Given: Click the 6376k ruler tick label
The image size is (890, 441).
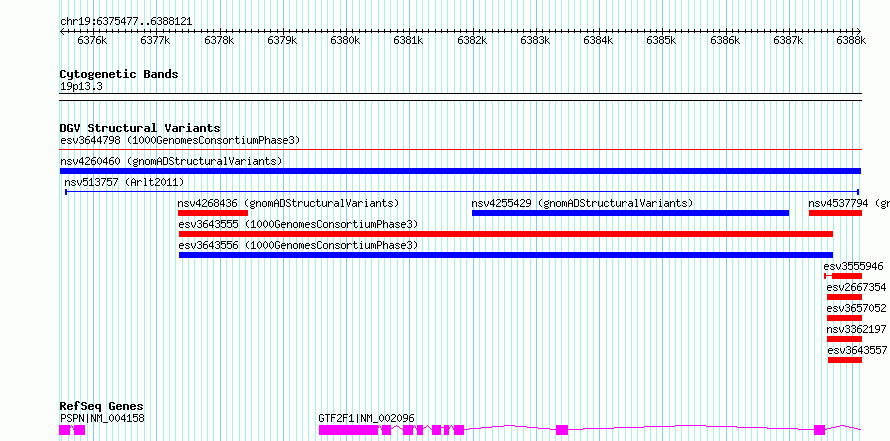Looking at the screenshot, I should click(92, 41).
